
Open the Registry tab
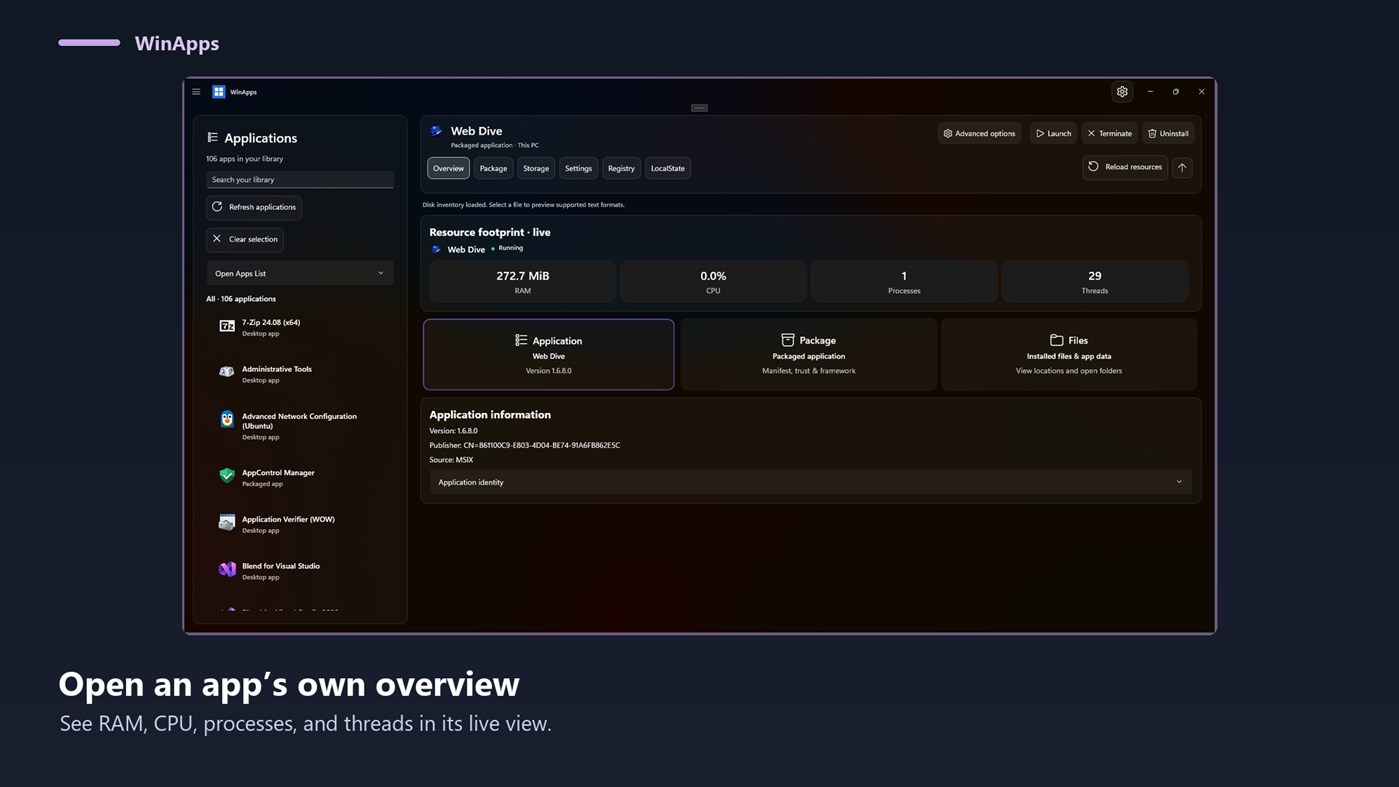tap(621, 168)
